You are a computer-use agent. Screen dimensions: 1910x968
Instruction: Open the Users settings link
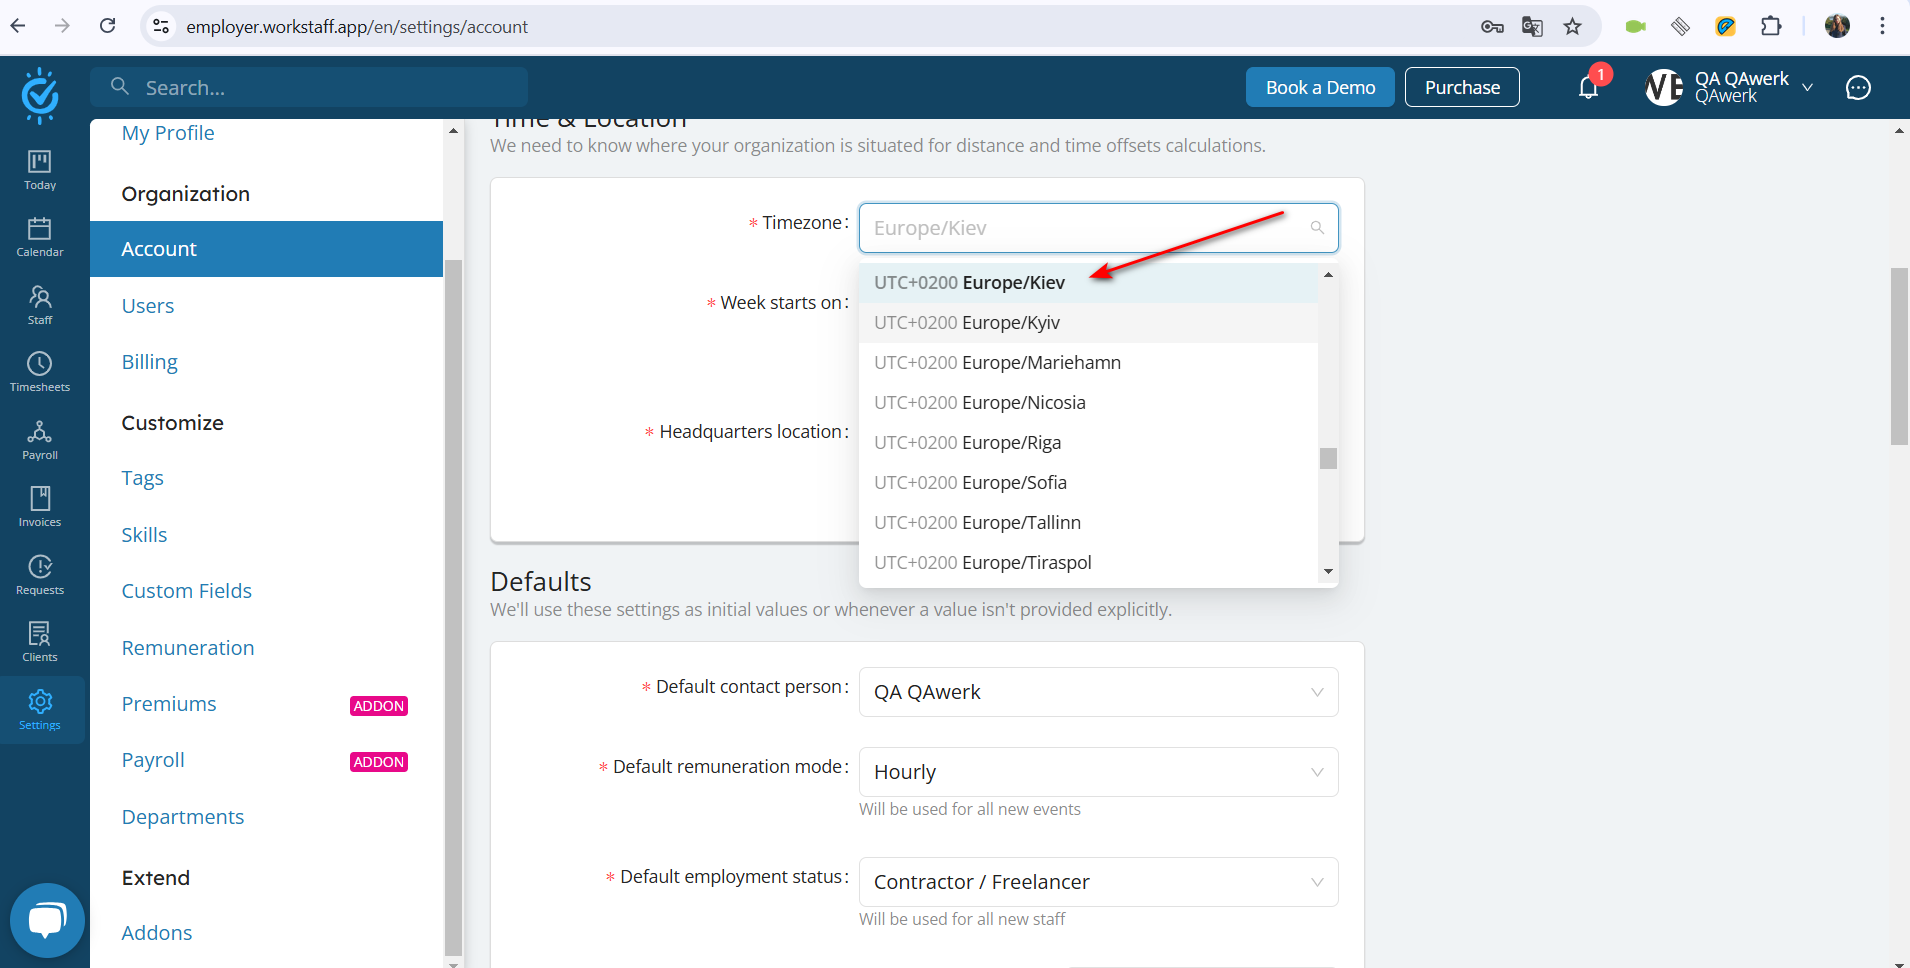click(148, 306)
